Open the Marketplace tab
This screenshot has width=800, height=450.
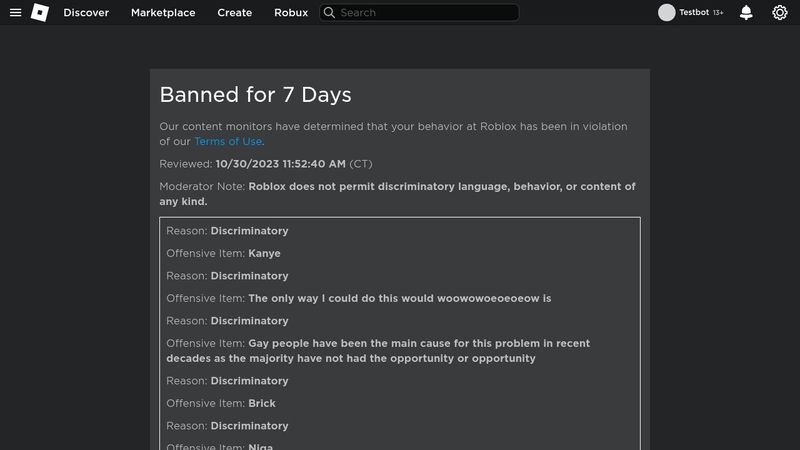[163, 12]
